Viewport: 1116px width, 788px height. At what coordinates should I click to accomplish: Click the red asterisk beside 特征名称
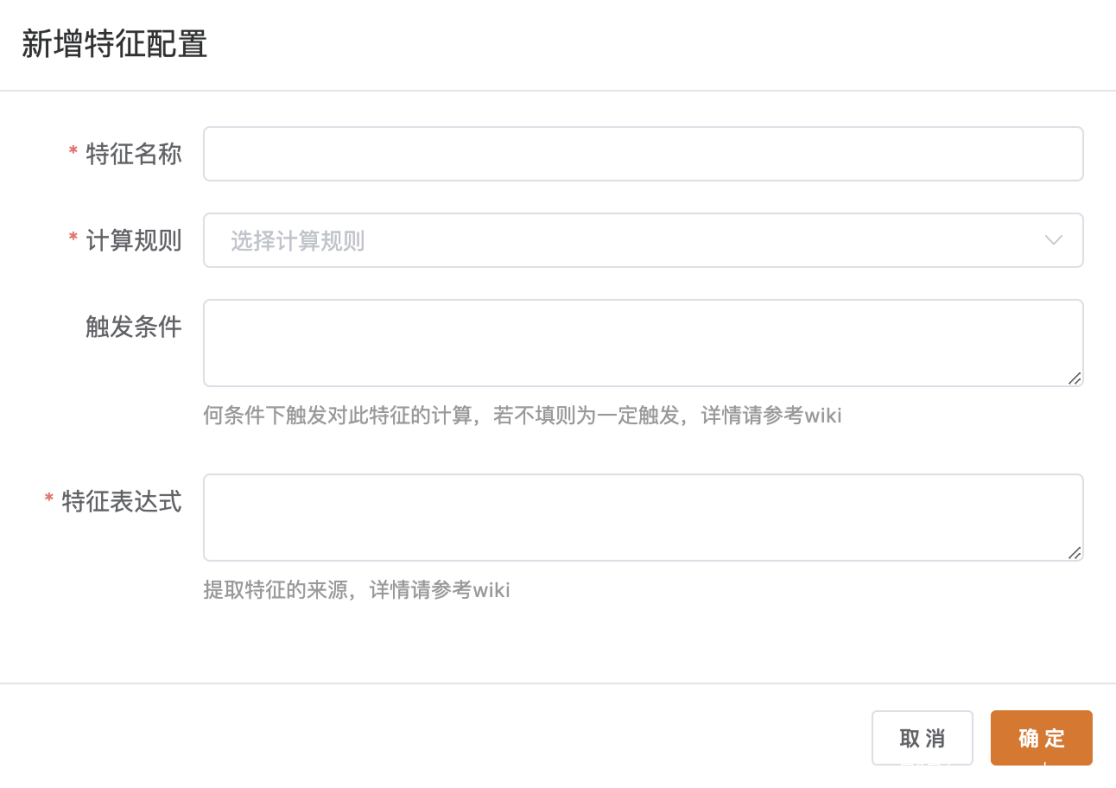click(x=73, y=152)
